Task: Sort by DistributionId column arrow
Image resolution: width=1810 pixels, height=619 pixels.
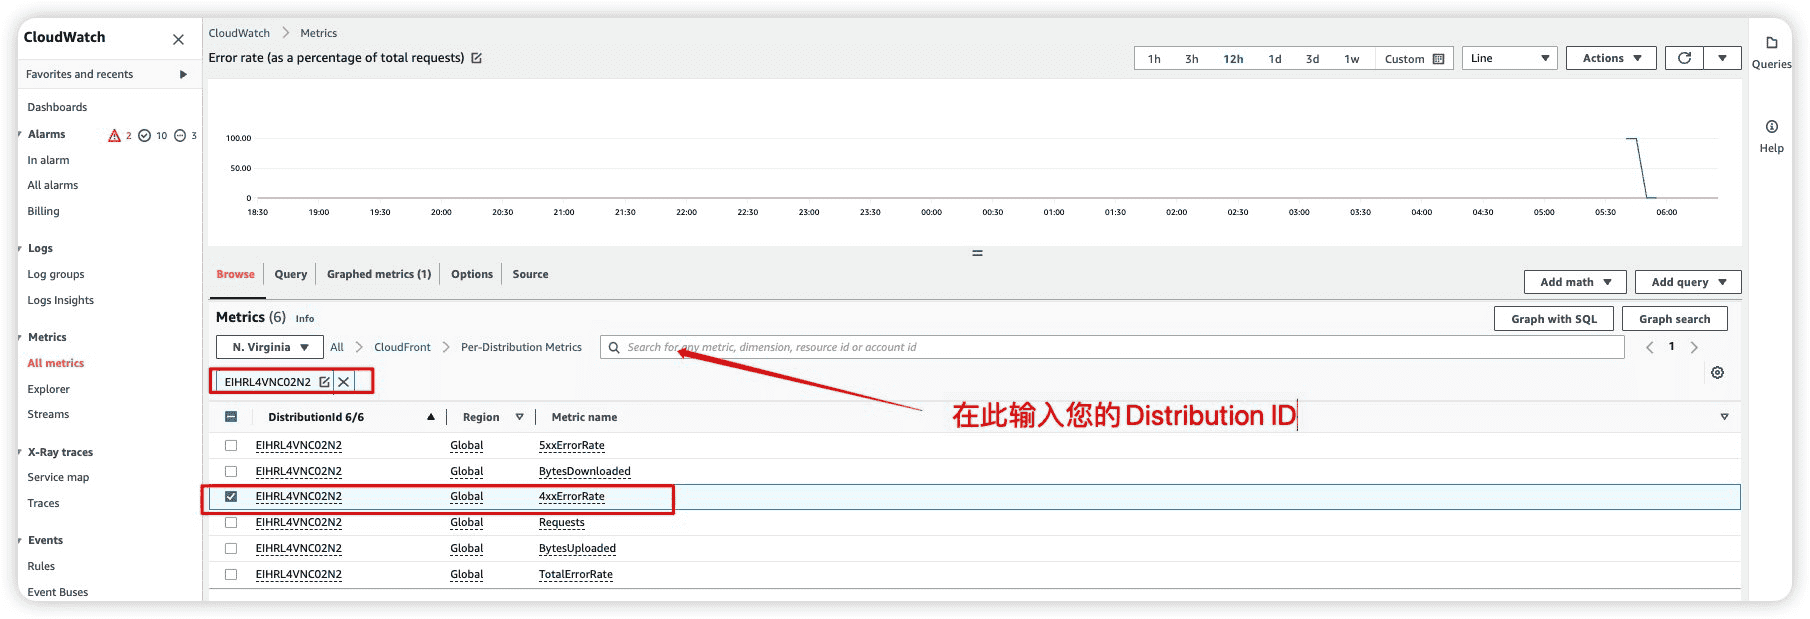Action: [x=431, y=417]
